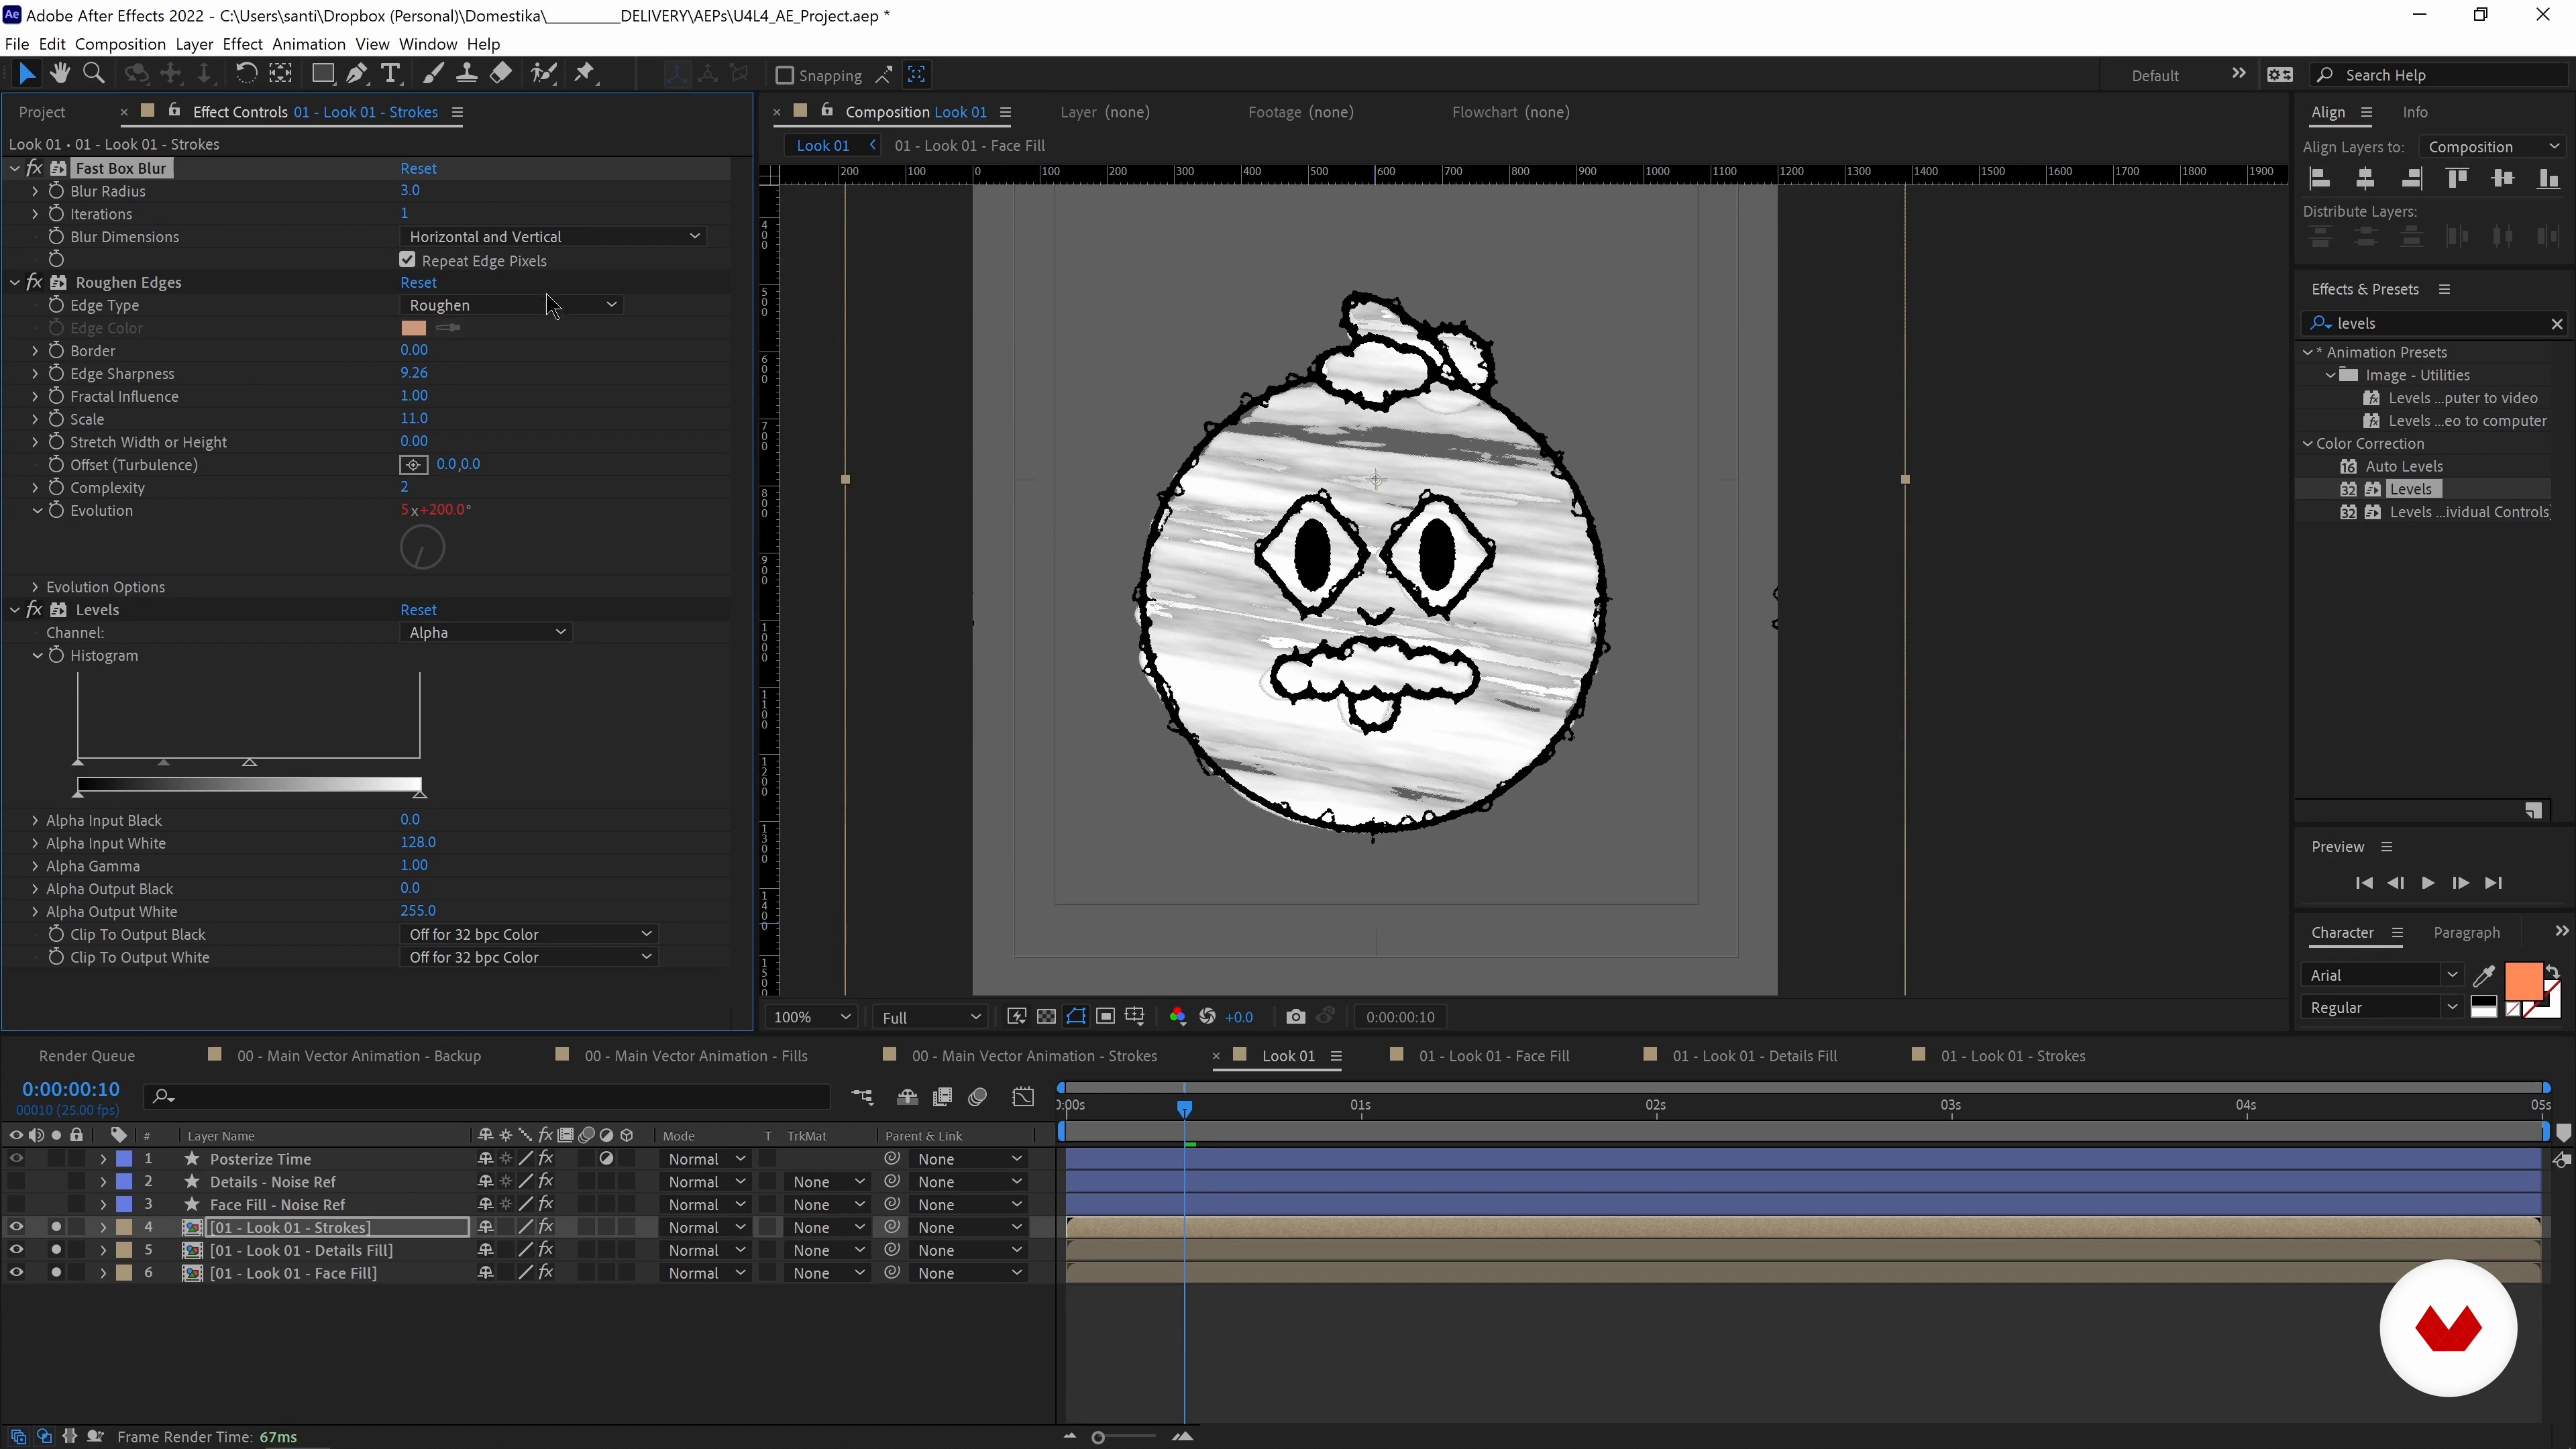Select the Horizontal Type tool
Image resolution: width=2576 pixels, height=1449 pixels.
pos(391,73)
